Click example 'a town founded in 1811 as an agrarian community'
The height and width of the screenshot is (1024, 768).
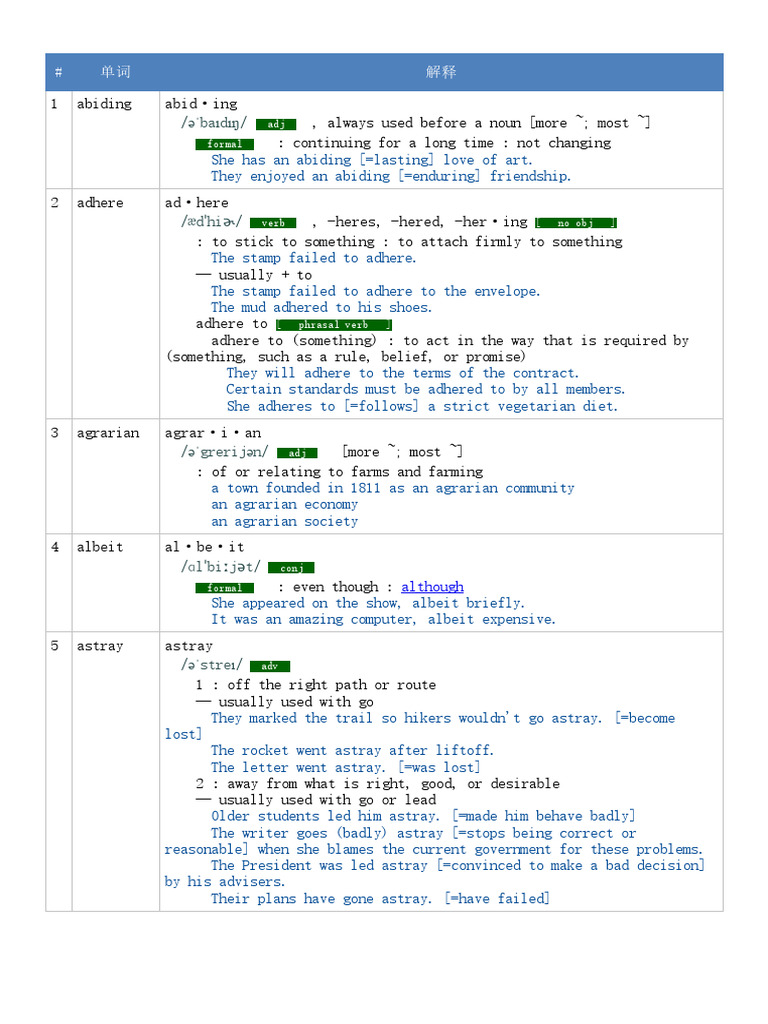pyautogui.click(x=392, y=488)
